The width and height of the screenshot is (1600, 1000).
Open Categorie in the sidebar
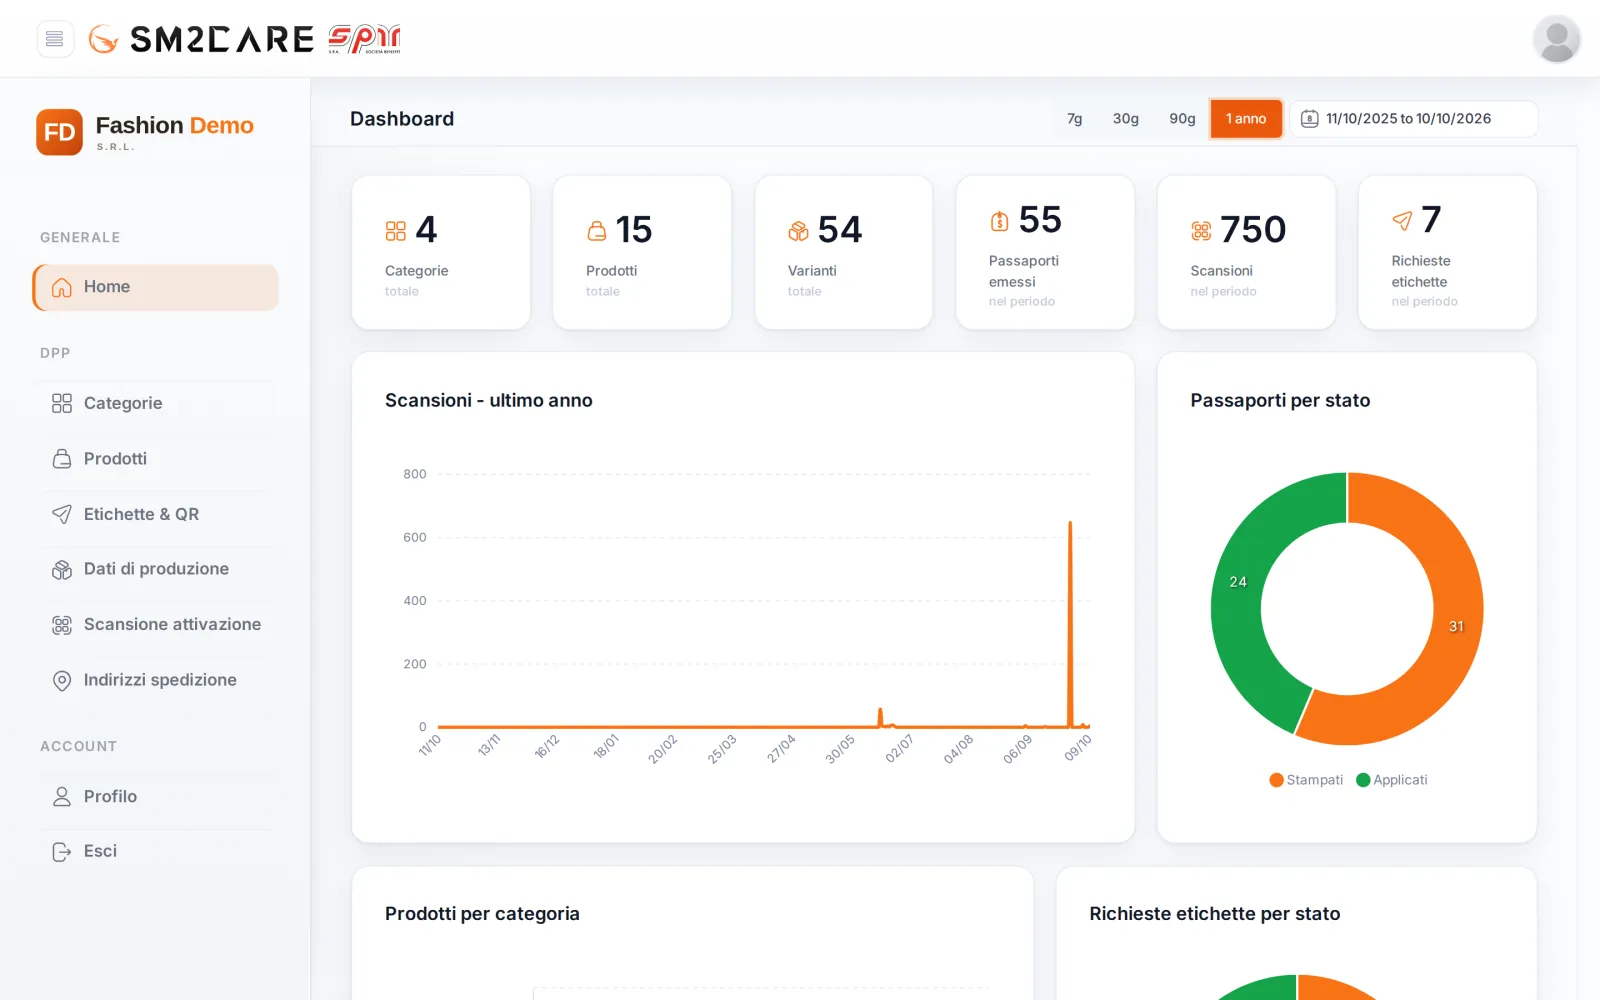[x=157, y=403]
